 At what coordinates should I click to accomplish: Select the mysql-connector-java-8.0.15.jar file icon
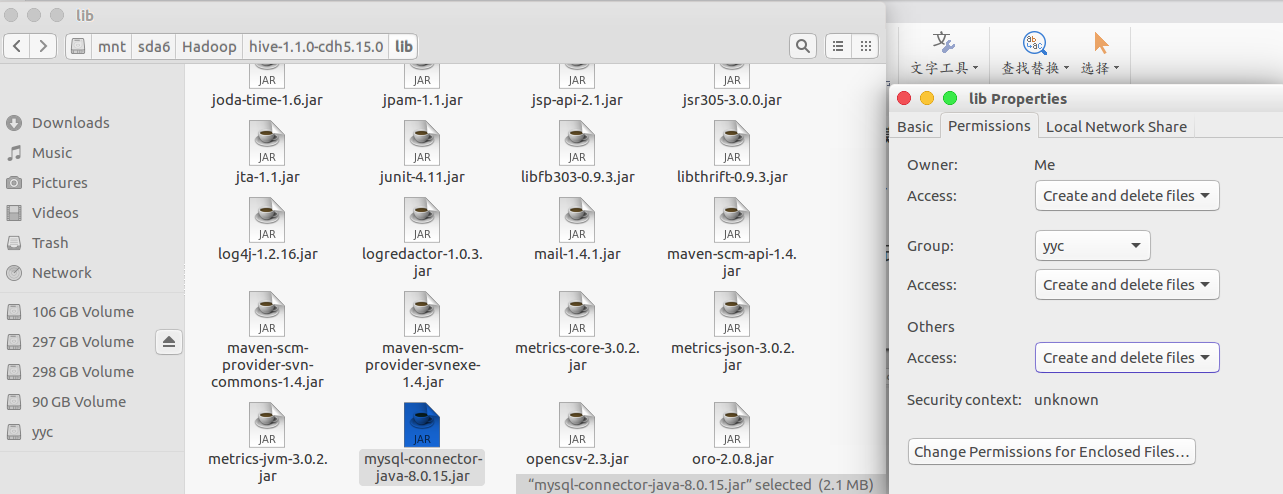[x=422, y=424]
